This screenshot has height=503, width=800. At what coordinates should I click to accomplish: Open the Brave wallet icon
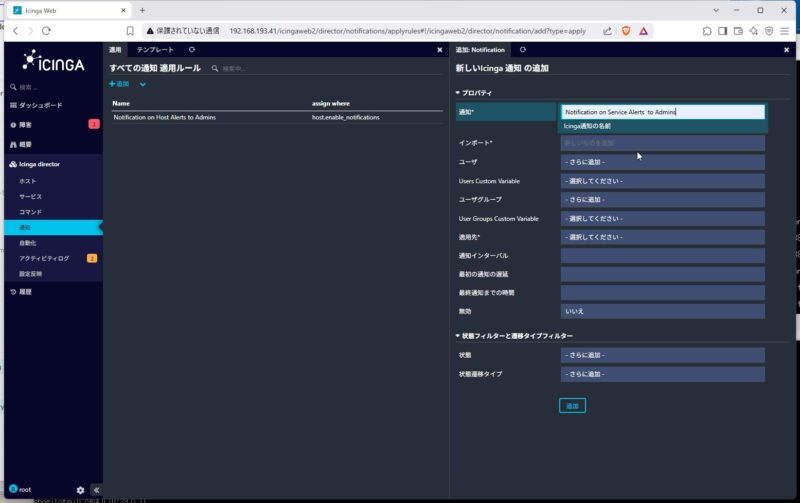click(x=738, y=31)
